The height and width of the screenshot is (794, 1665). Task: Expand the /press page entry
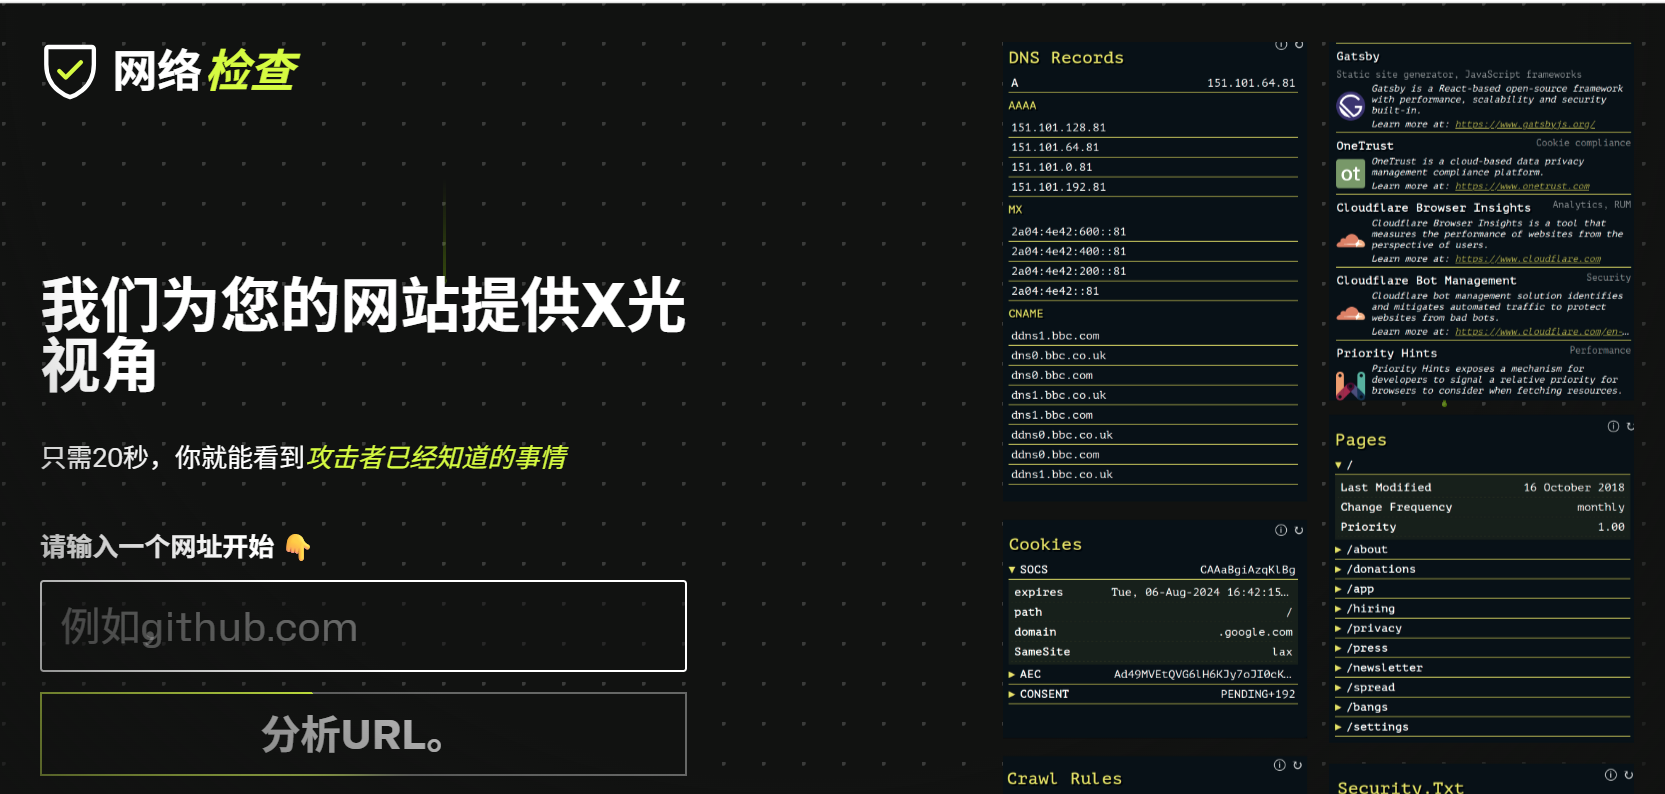[1338, 648]
